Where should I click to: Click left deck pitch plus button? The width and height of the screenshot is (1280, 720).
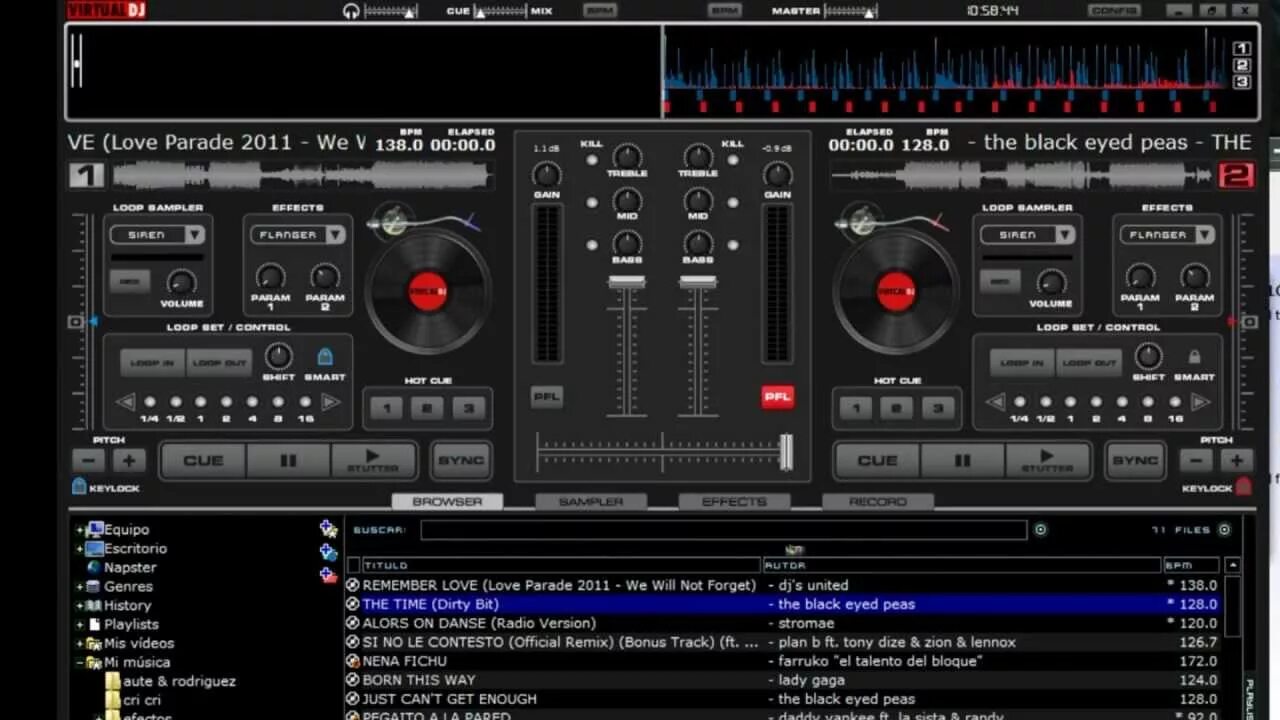[x=129, y=461]
